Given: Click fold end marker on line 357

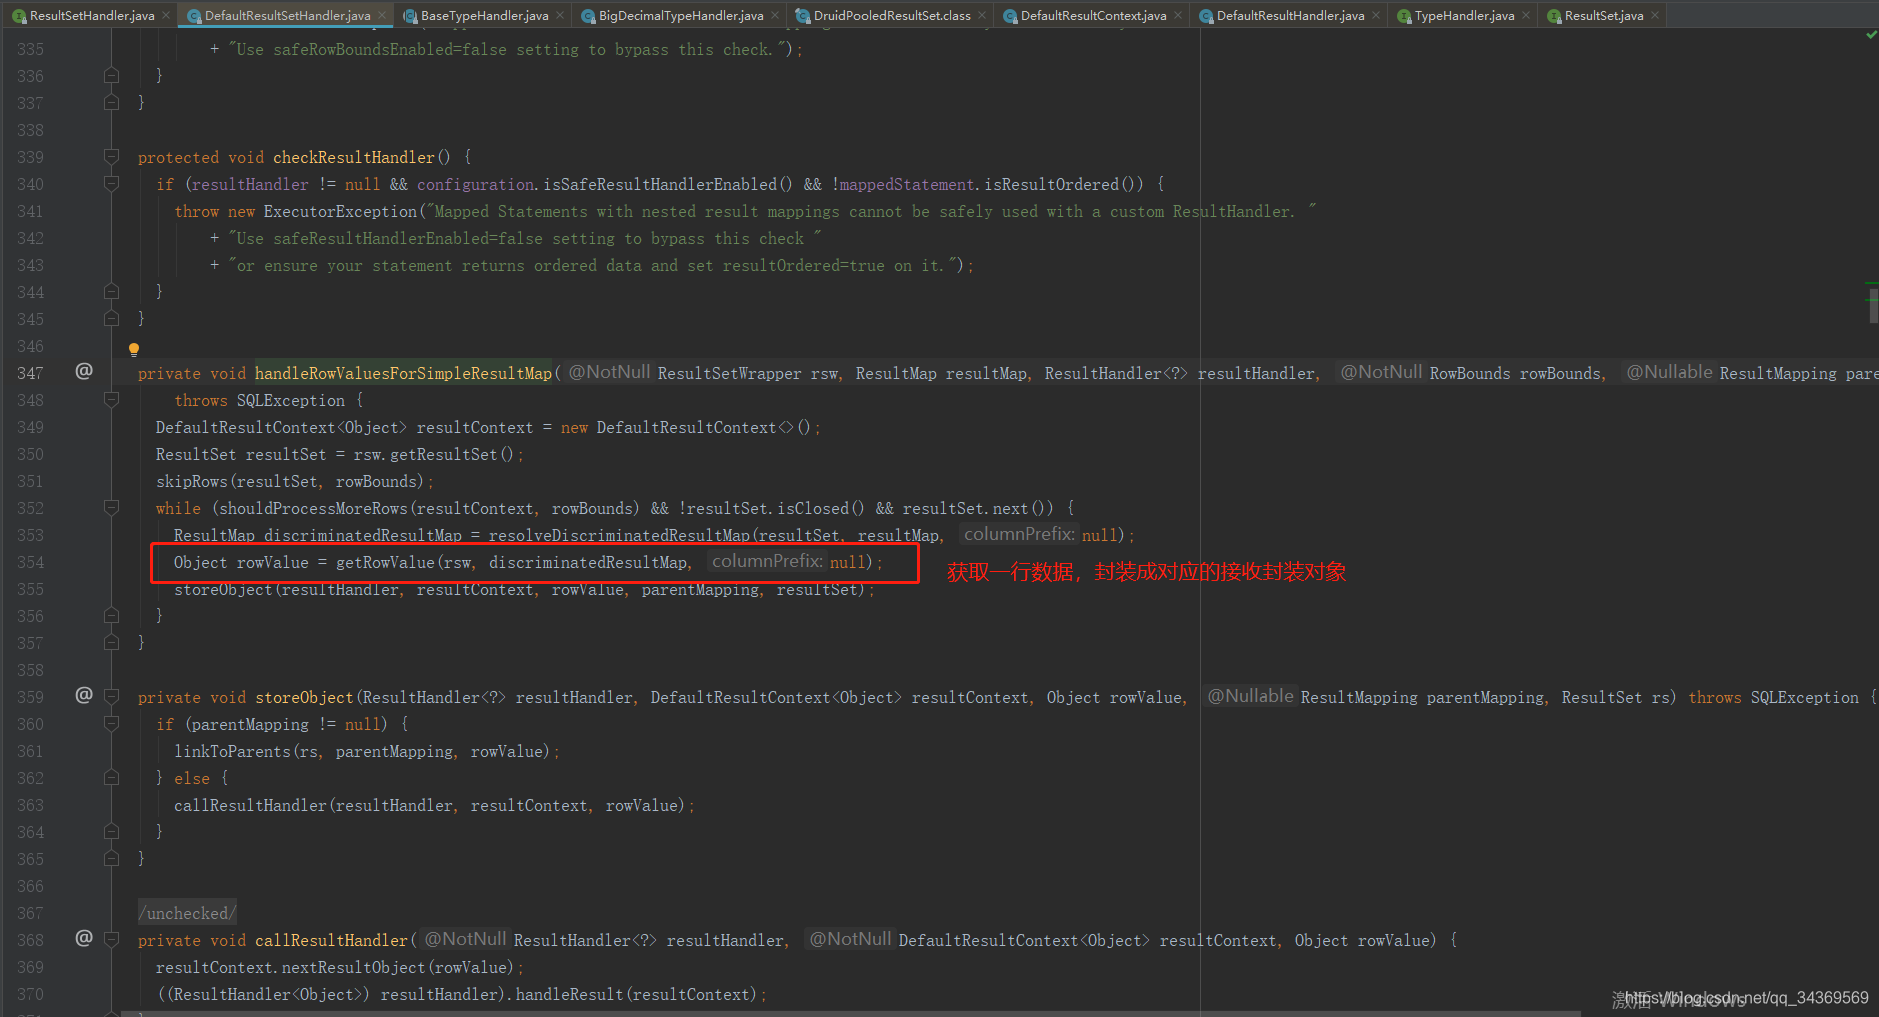Looking at the screenshot, I should [x=111, y=643].
